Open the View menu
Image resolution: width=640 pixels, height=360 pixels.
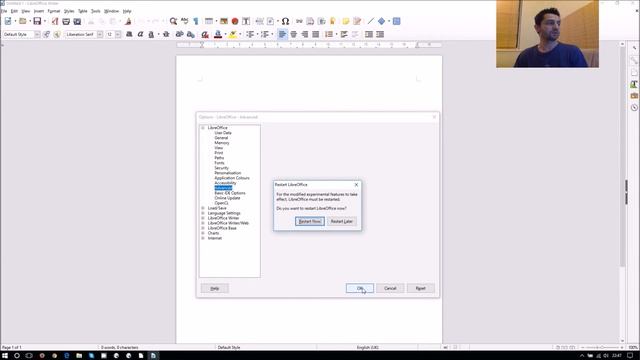click(x=25, y=11)
